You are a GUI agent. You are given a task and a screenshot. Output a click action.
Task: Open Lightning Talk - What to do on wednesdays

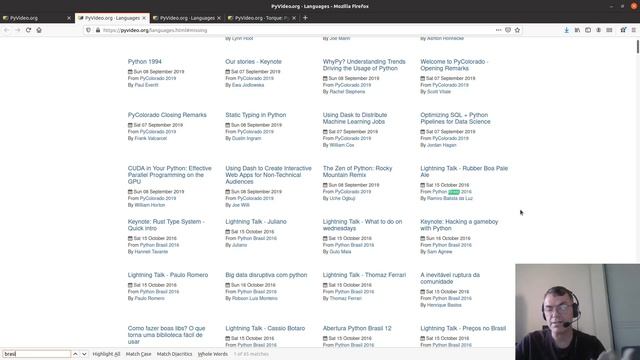tap(362, 225)
